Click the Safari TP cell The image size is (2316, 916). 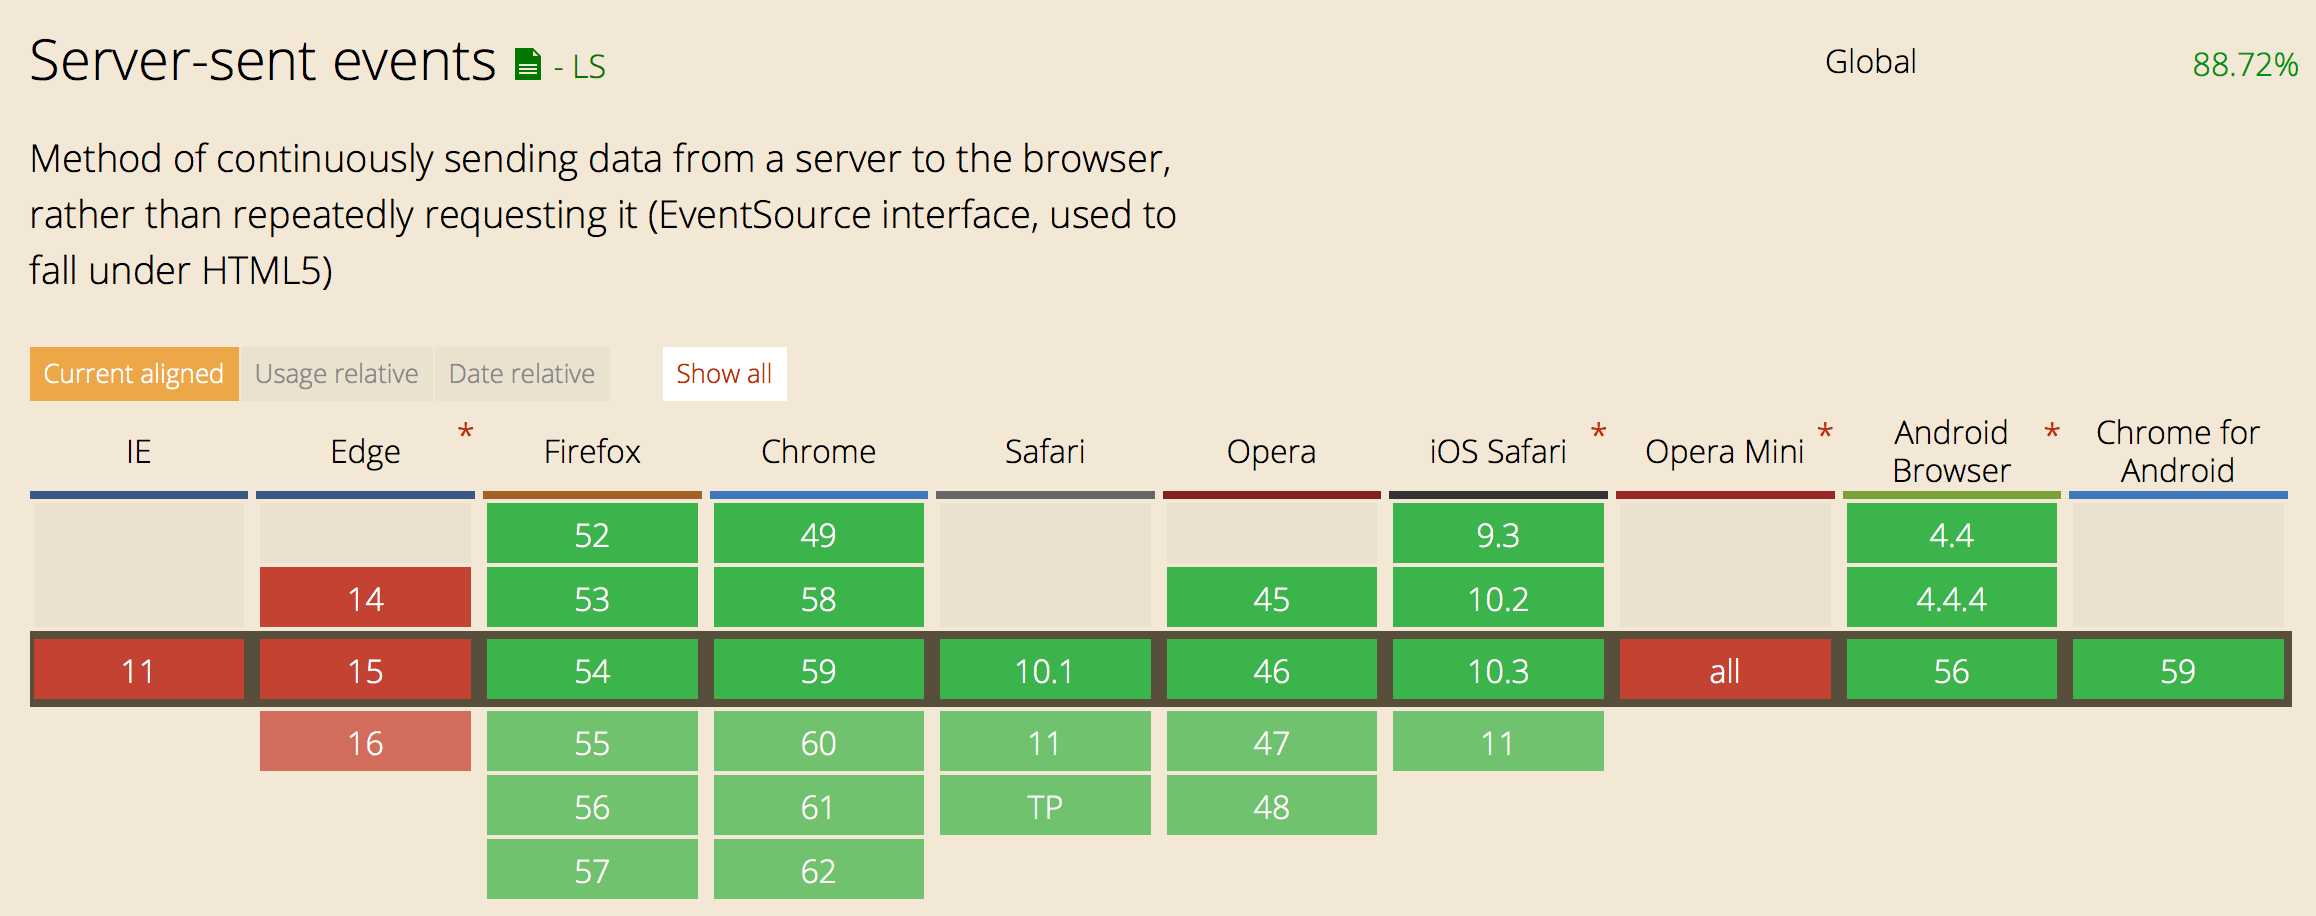(1045, 806)
